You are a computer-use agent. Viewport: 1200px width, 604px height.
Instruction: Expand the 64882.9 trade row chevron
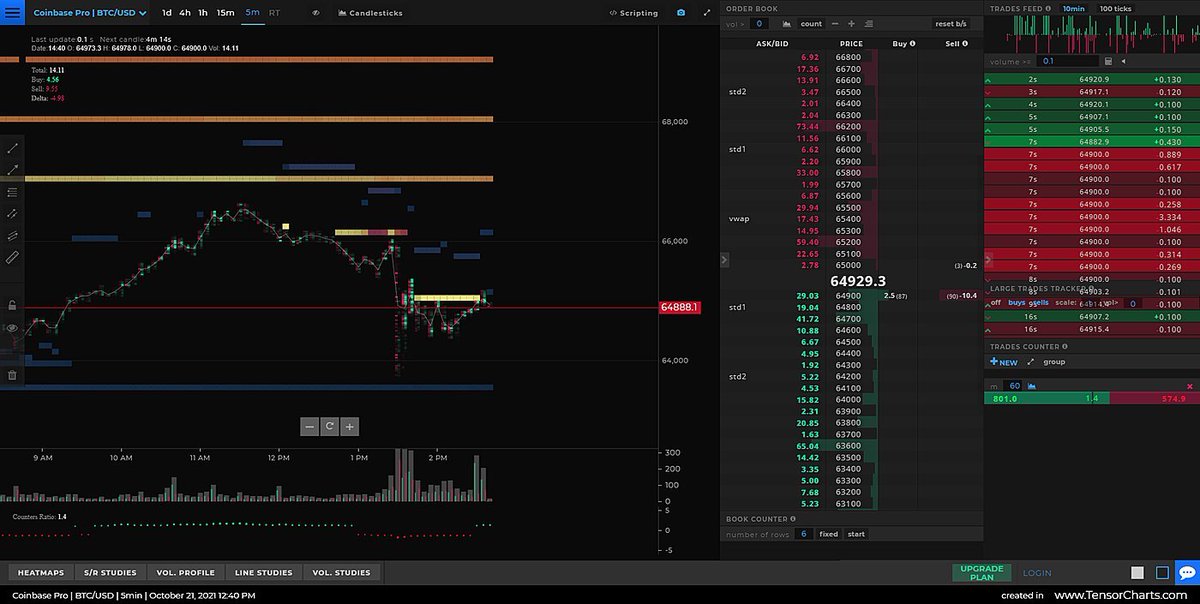click(989, 142)
